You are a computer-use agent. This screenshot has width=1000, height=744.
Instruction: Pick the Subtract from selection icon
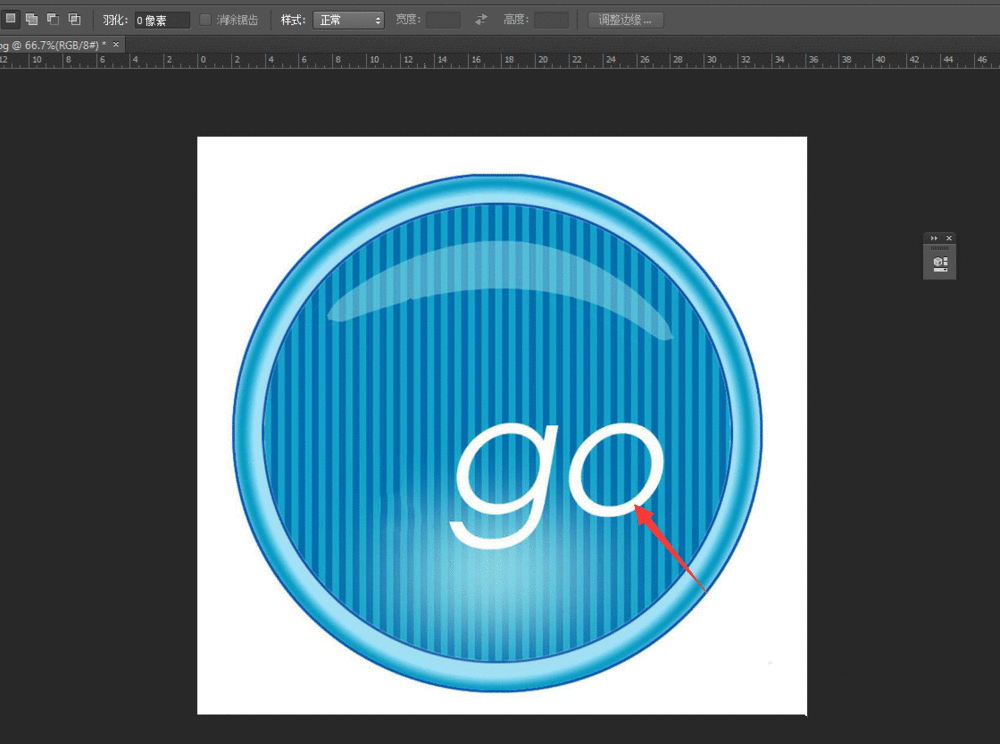(x=53, y=19)
